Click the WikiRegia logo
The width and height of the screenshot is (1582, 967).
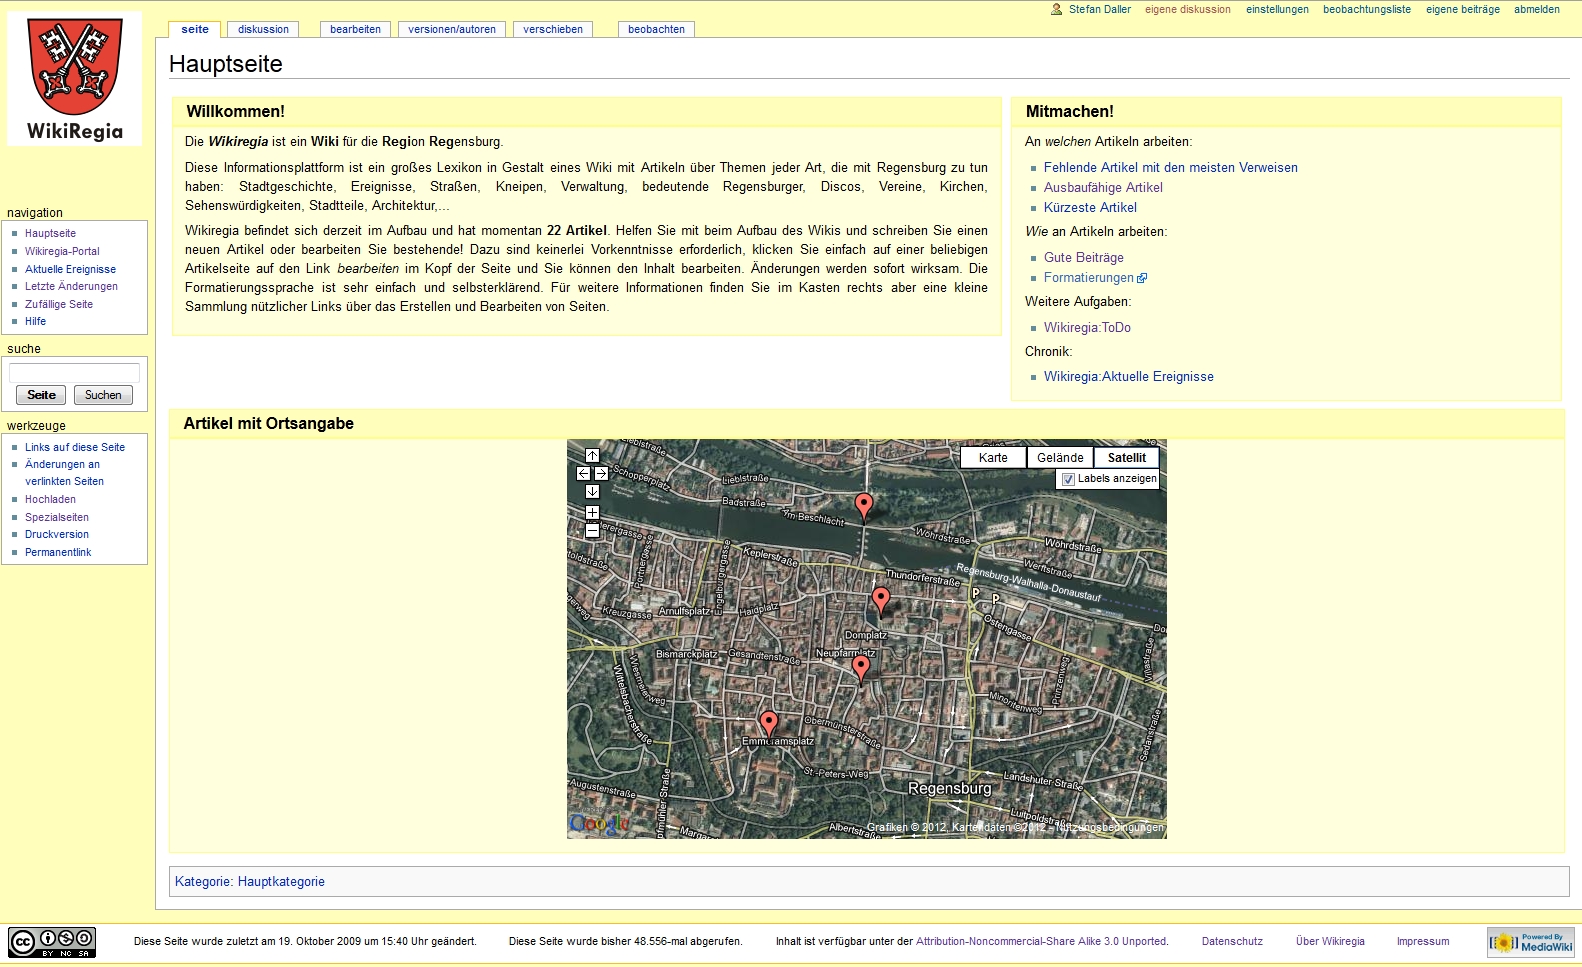click(75, 80)
